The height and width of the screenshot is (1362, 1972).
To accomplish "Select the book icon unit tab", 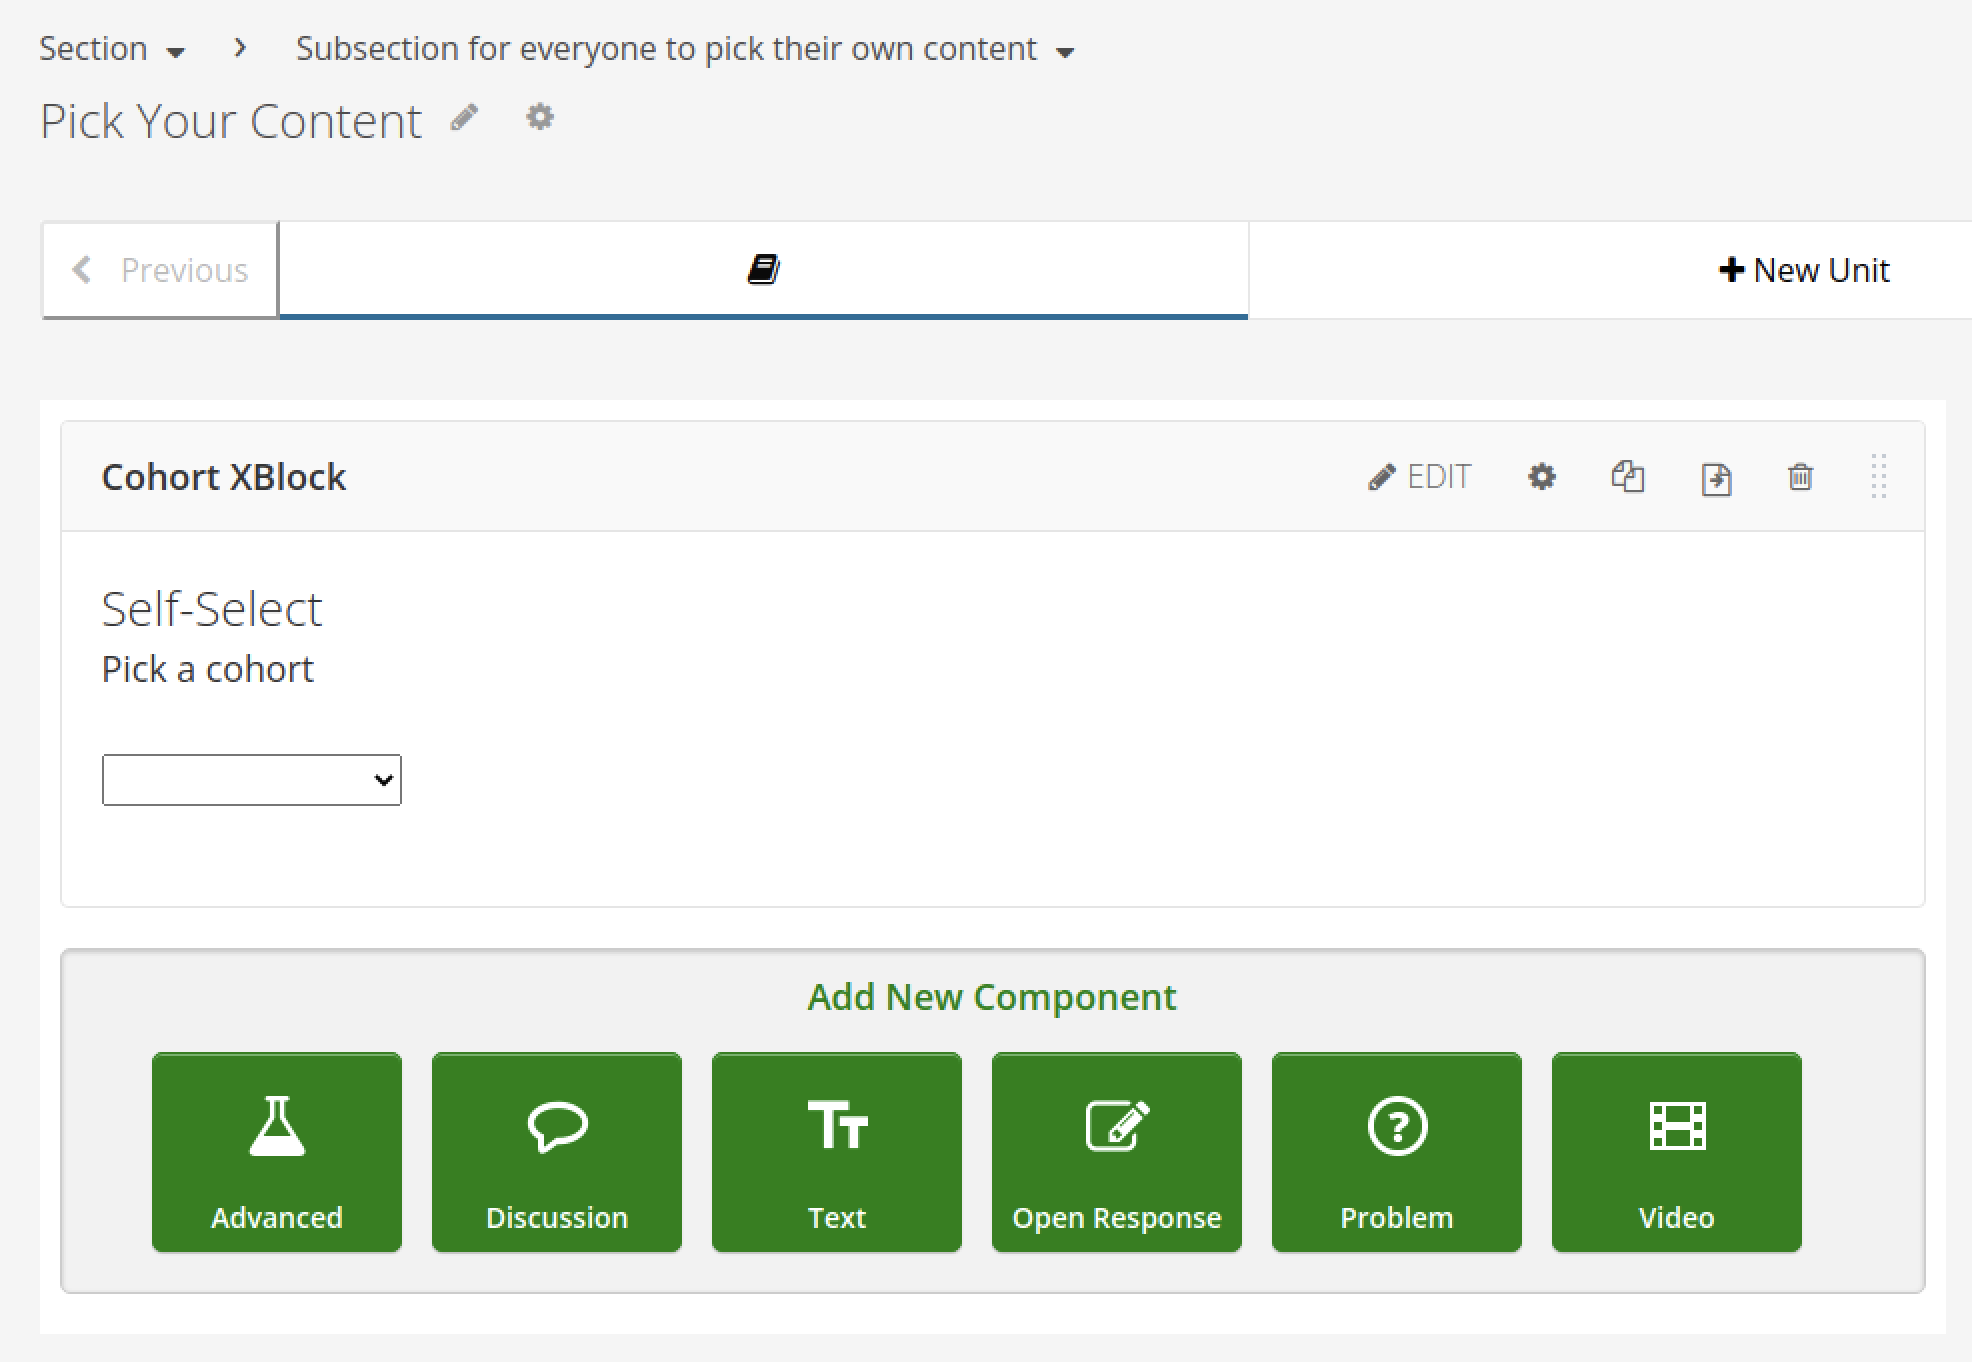I will coord(763,270).
